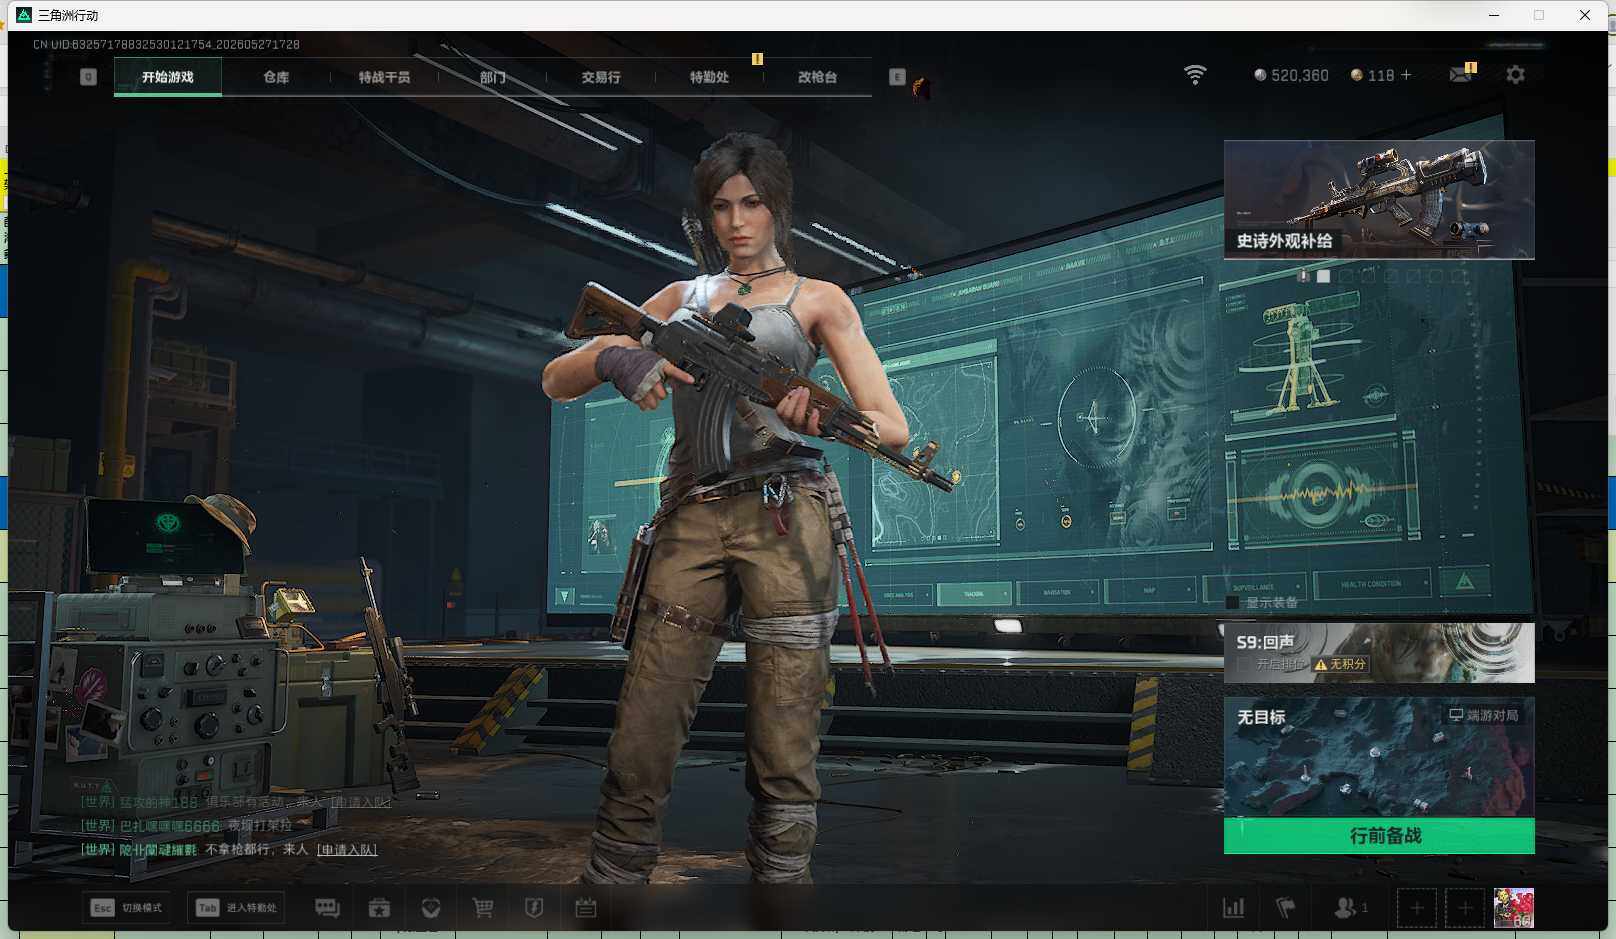Viewport: 1616px width, 939px height.
Task: Open the S9:回声 season card
Action: [x=1379, y=653]
